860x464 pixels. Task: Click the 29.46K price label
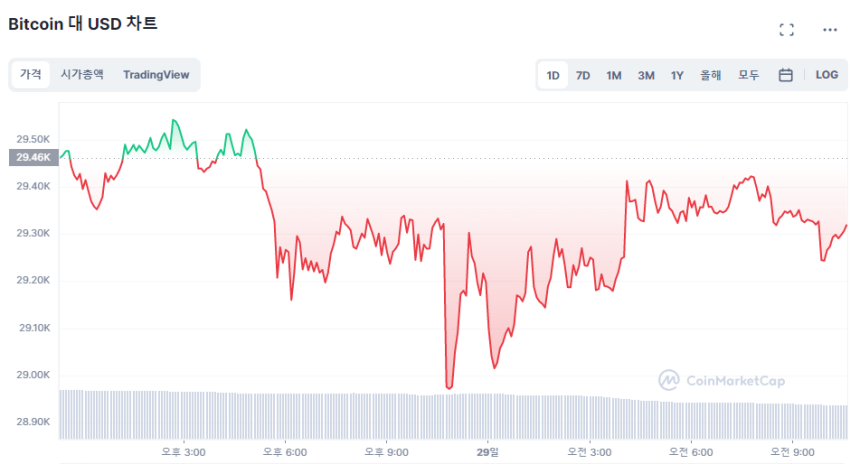(33, 157)
